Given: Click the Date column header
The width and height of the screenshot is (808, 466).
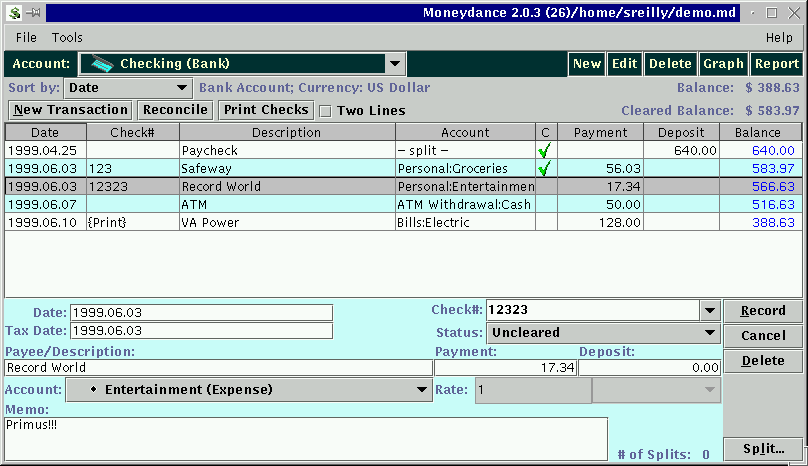Looking at the screenshot, I should point(45,132).
